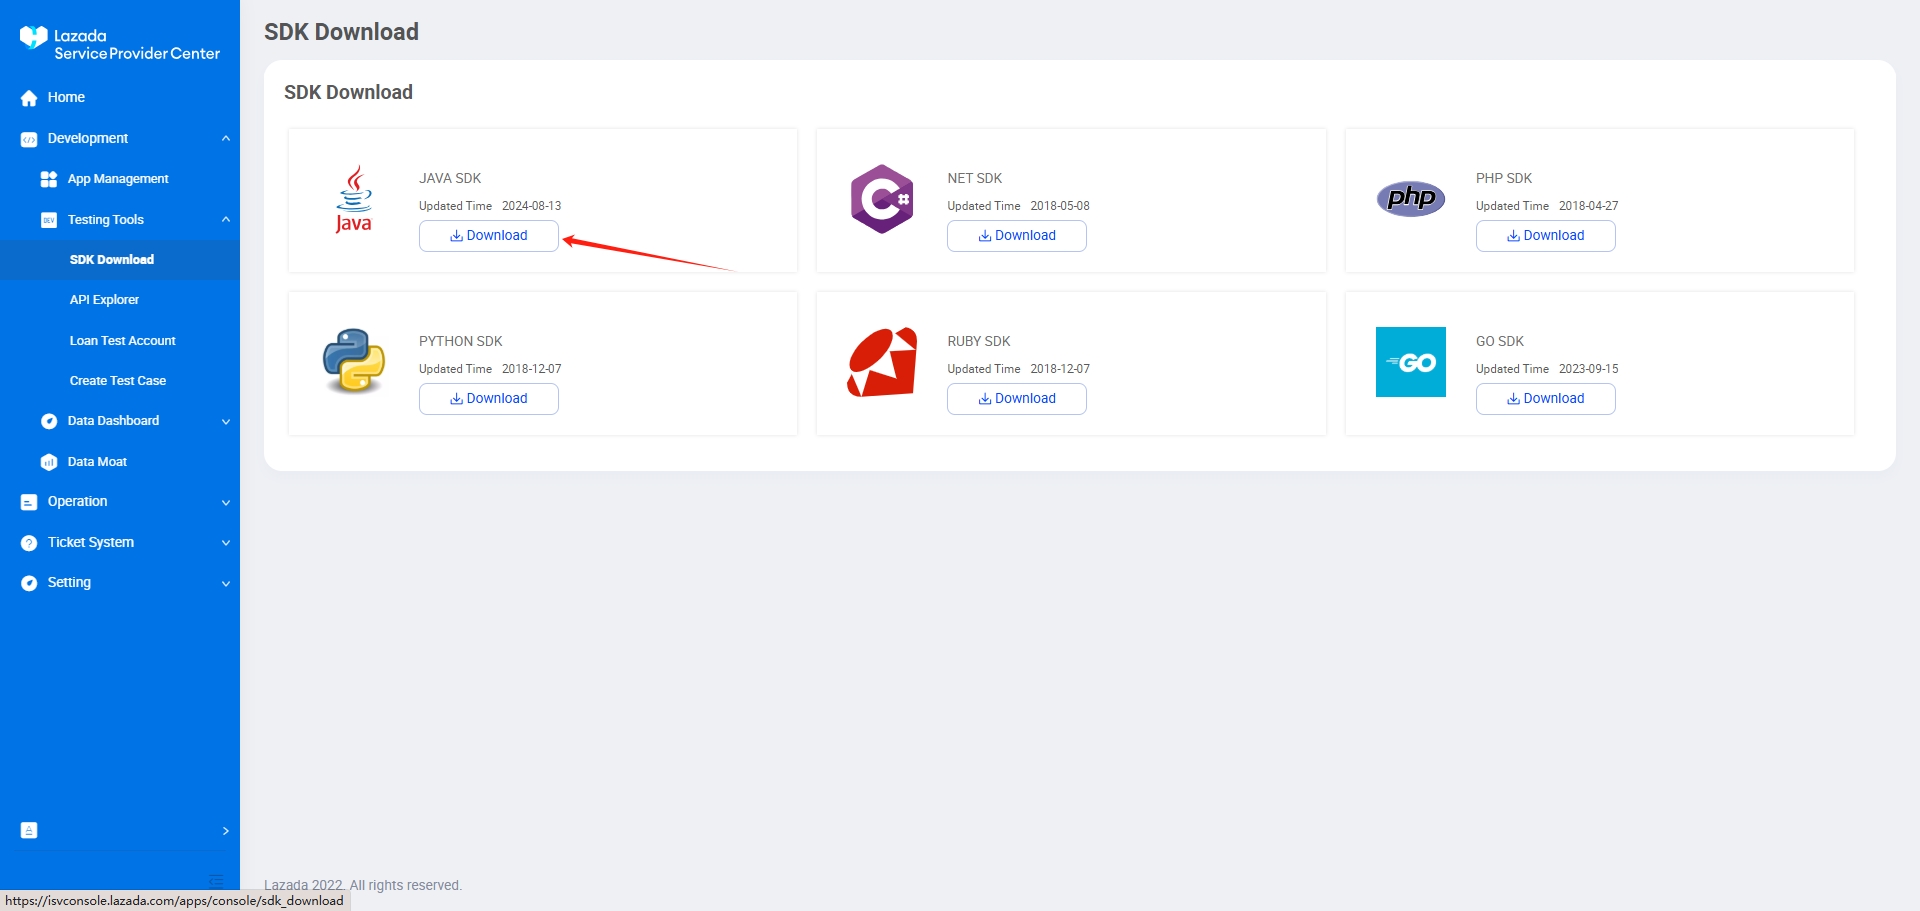Click the Lazada heart logo icon

click(33, 38)
